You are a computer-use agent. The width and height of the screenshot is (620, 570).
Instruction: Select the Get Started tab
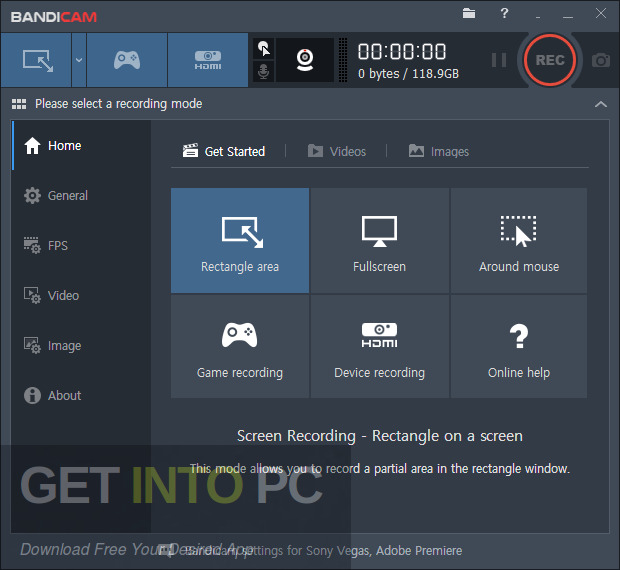coord(224,151)
